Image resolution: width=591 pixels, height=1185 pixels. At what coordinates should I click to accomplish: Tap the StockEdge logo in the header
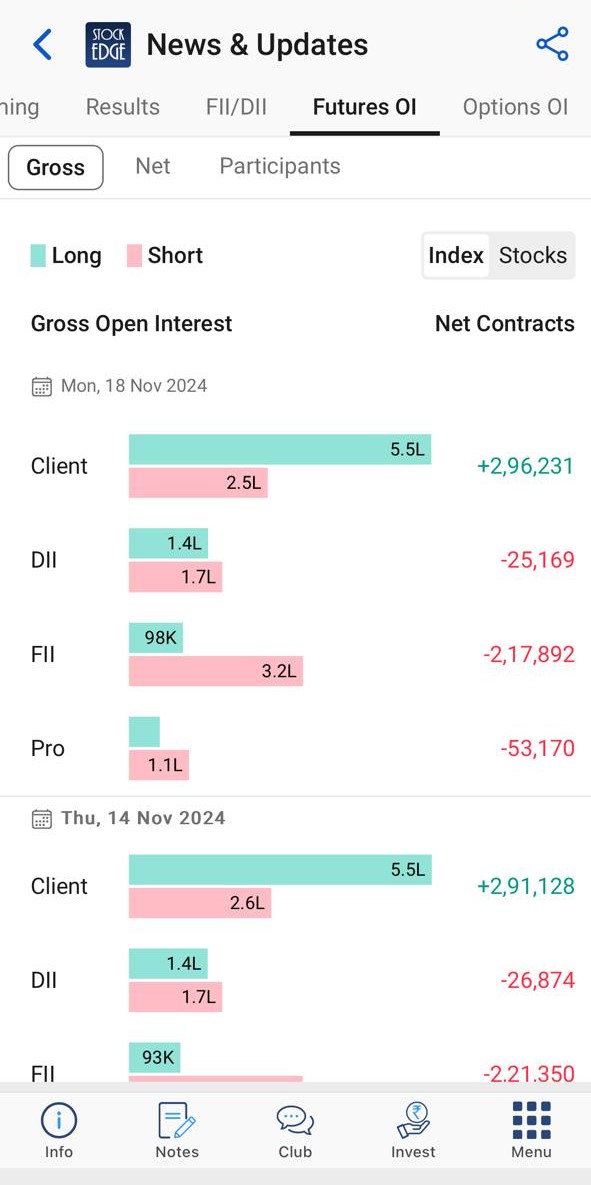(x=108, y=44)
